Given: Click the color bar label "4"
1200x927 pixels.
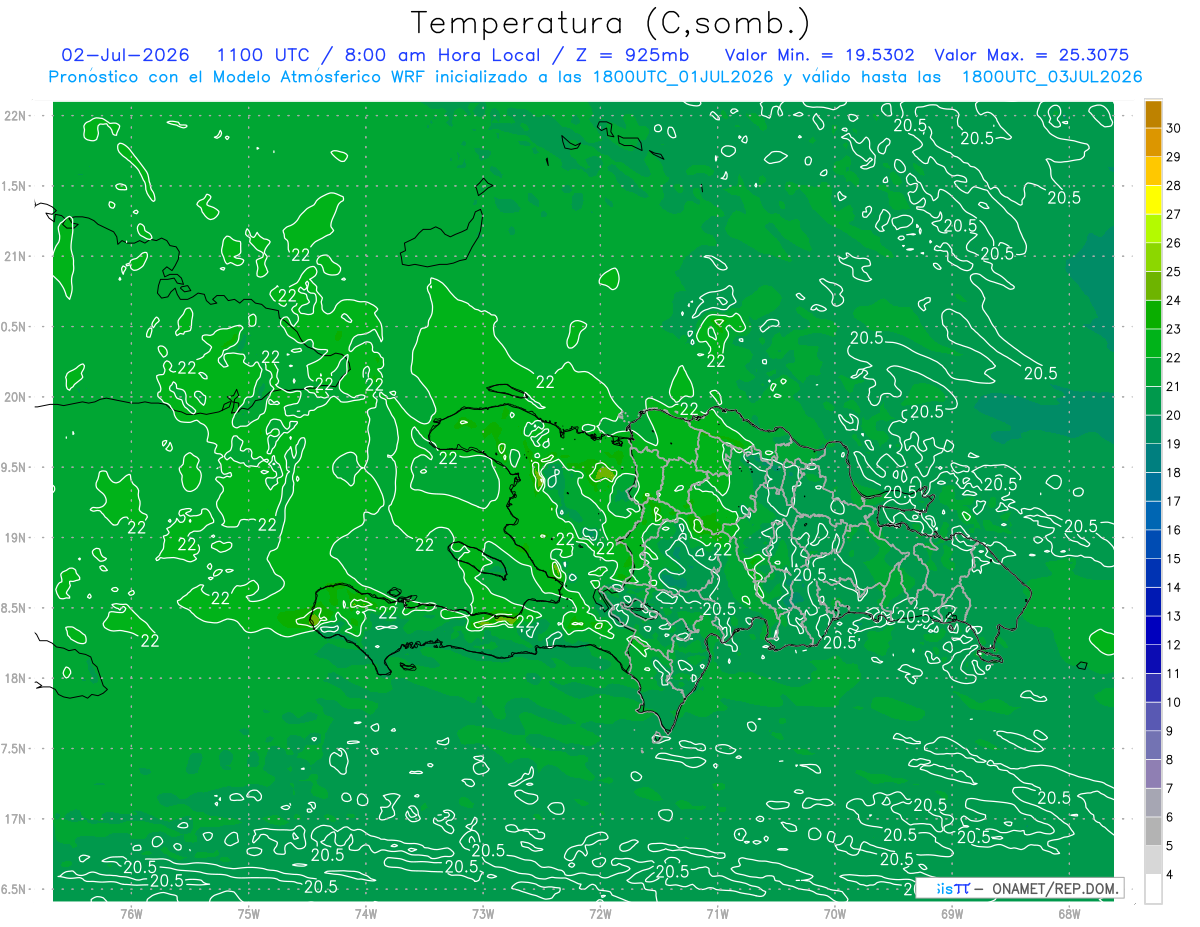Looking at the screenshot, I should coord(1170,875).
